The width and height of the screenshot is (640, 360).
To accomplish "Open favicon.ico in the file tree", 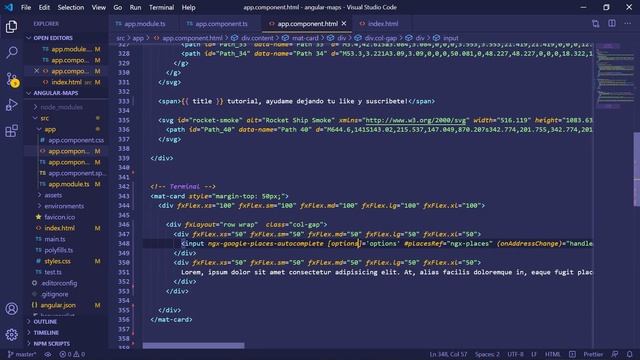I will 60,217.
